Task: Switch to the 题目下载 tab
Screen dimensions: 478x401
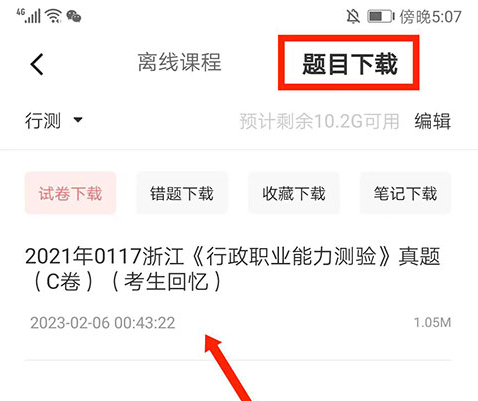Action: pyautogui.click(x=349, y=63)
